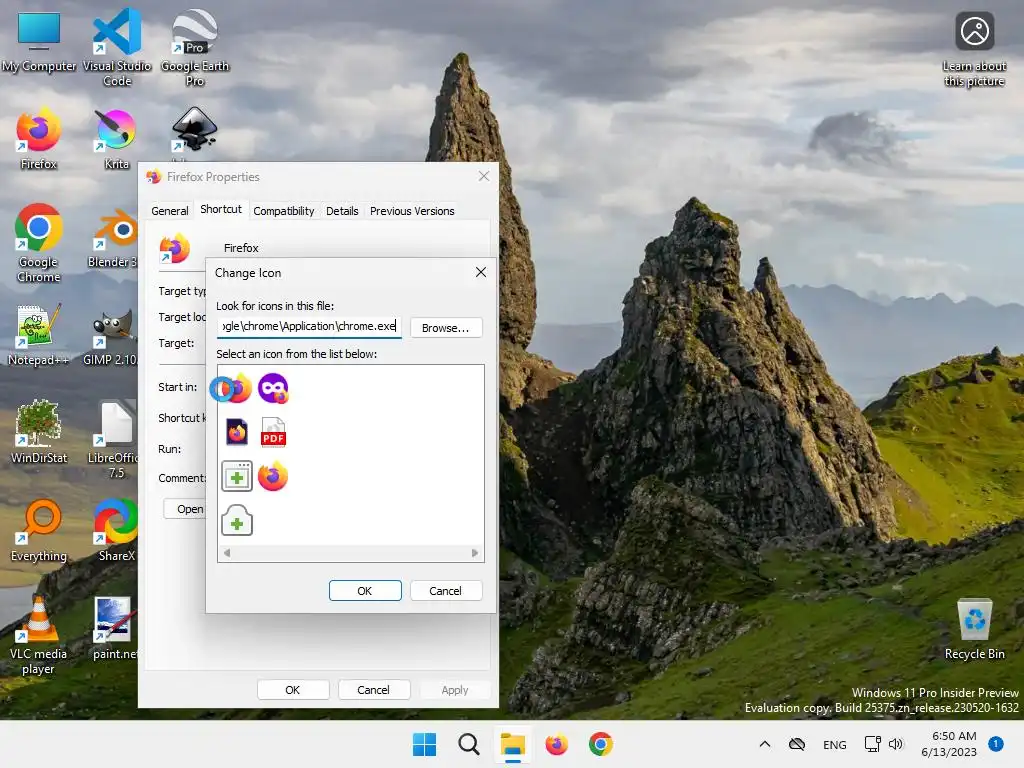This screenshot has width=1024, height=768.
Task: Open the ENG language indicator
Action: click(835, 744)
